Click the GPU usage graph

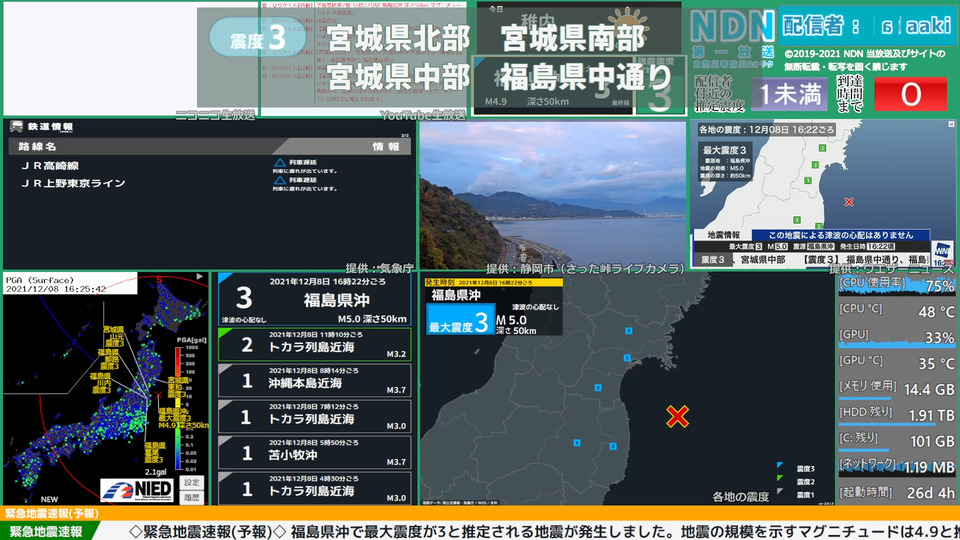pos(896,337)
